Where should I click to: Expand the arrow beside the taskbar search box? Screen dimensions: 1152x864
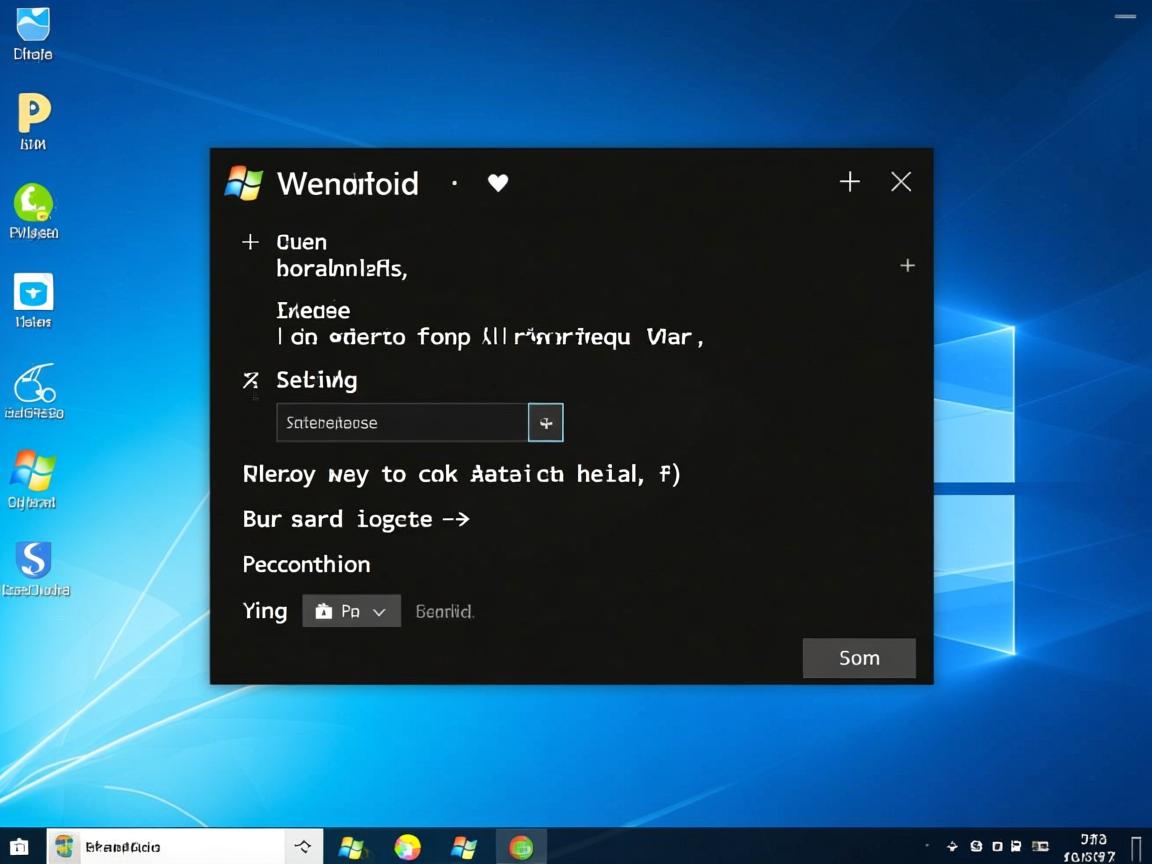(x=303, y=845)
